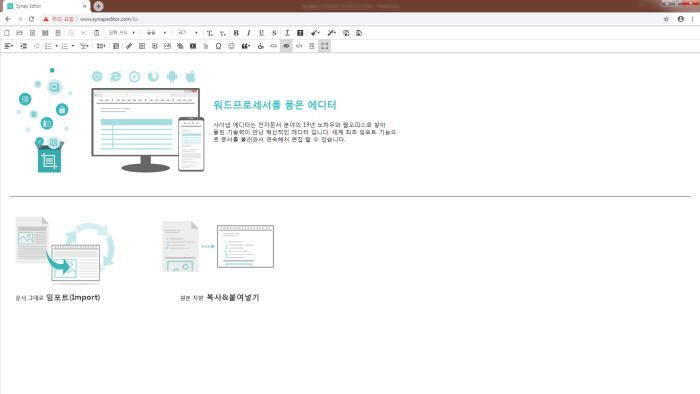Viewport: 700px width, 394px height.
Task: Decrease font size with small T icon
Action: [223, 33]
